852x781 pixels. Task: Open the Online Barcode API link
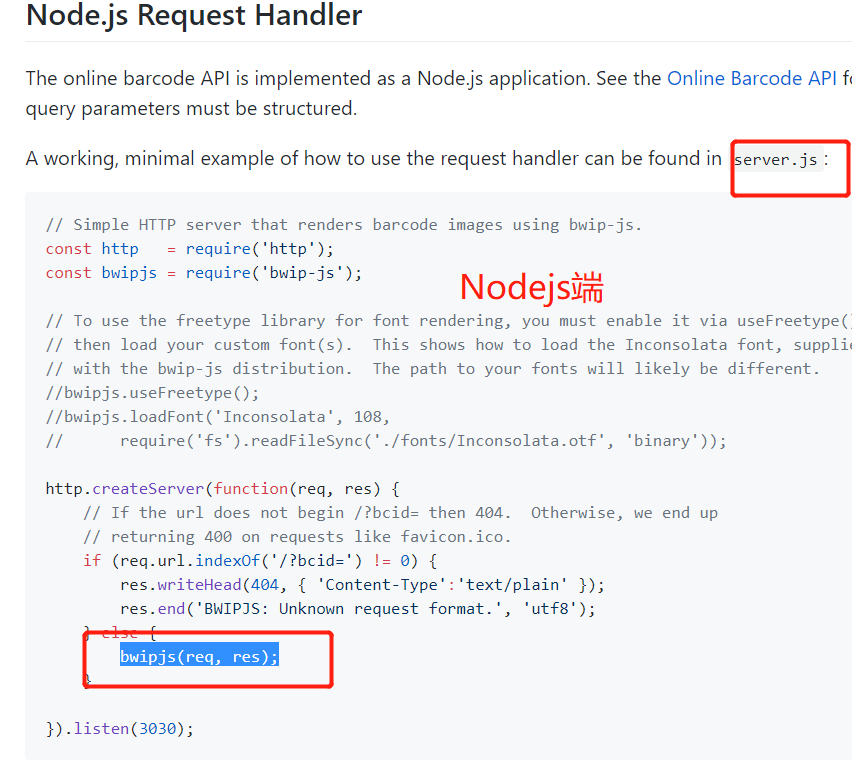click(x=751, y=78)
